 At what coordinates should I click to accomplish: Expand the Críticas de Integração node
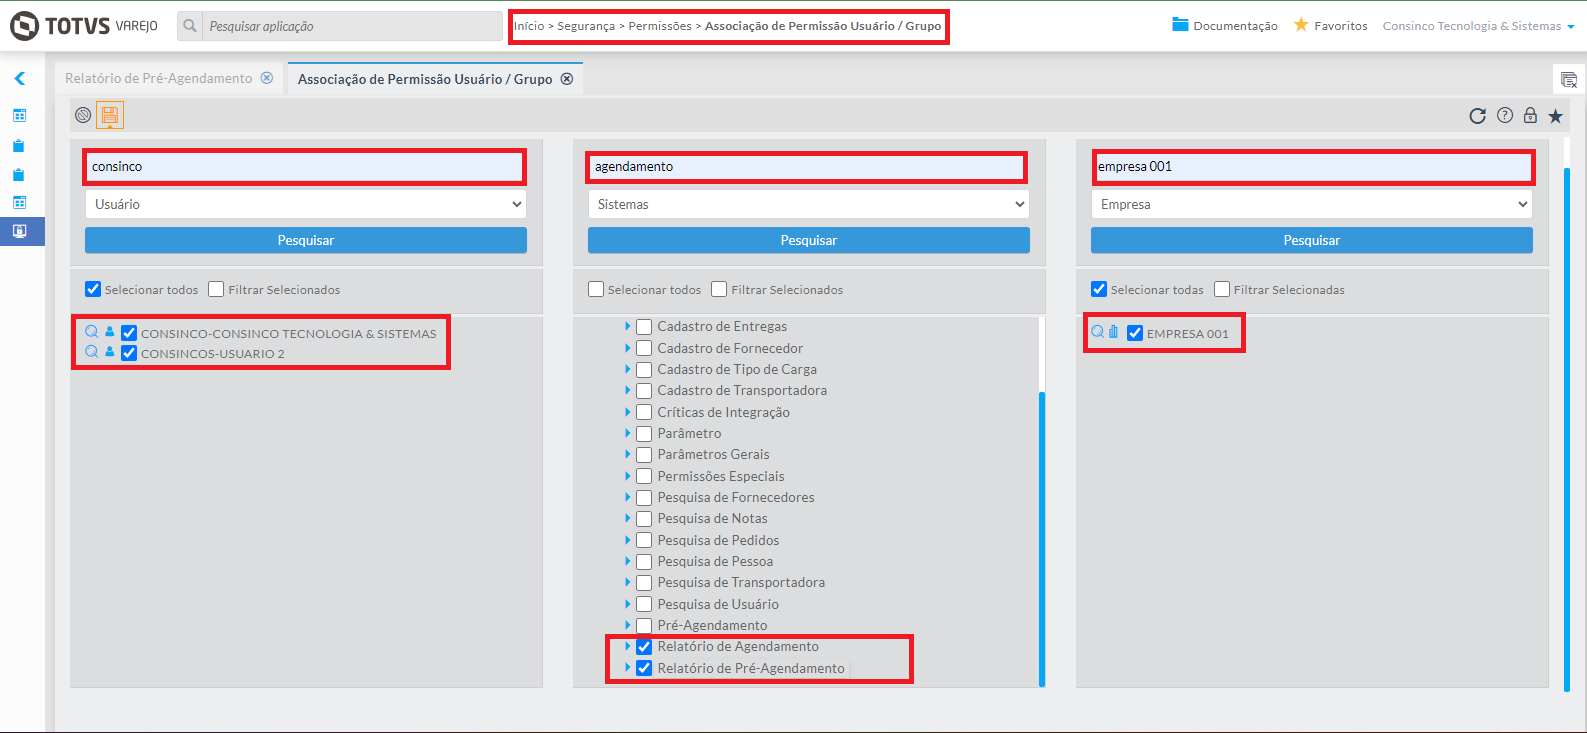(x=627, y=412)
